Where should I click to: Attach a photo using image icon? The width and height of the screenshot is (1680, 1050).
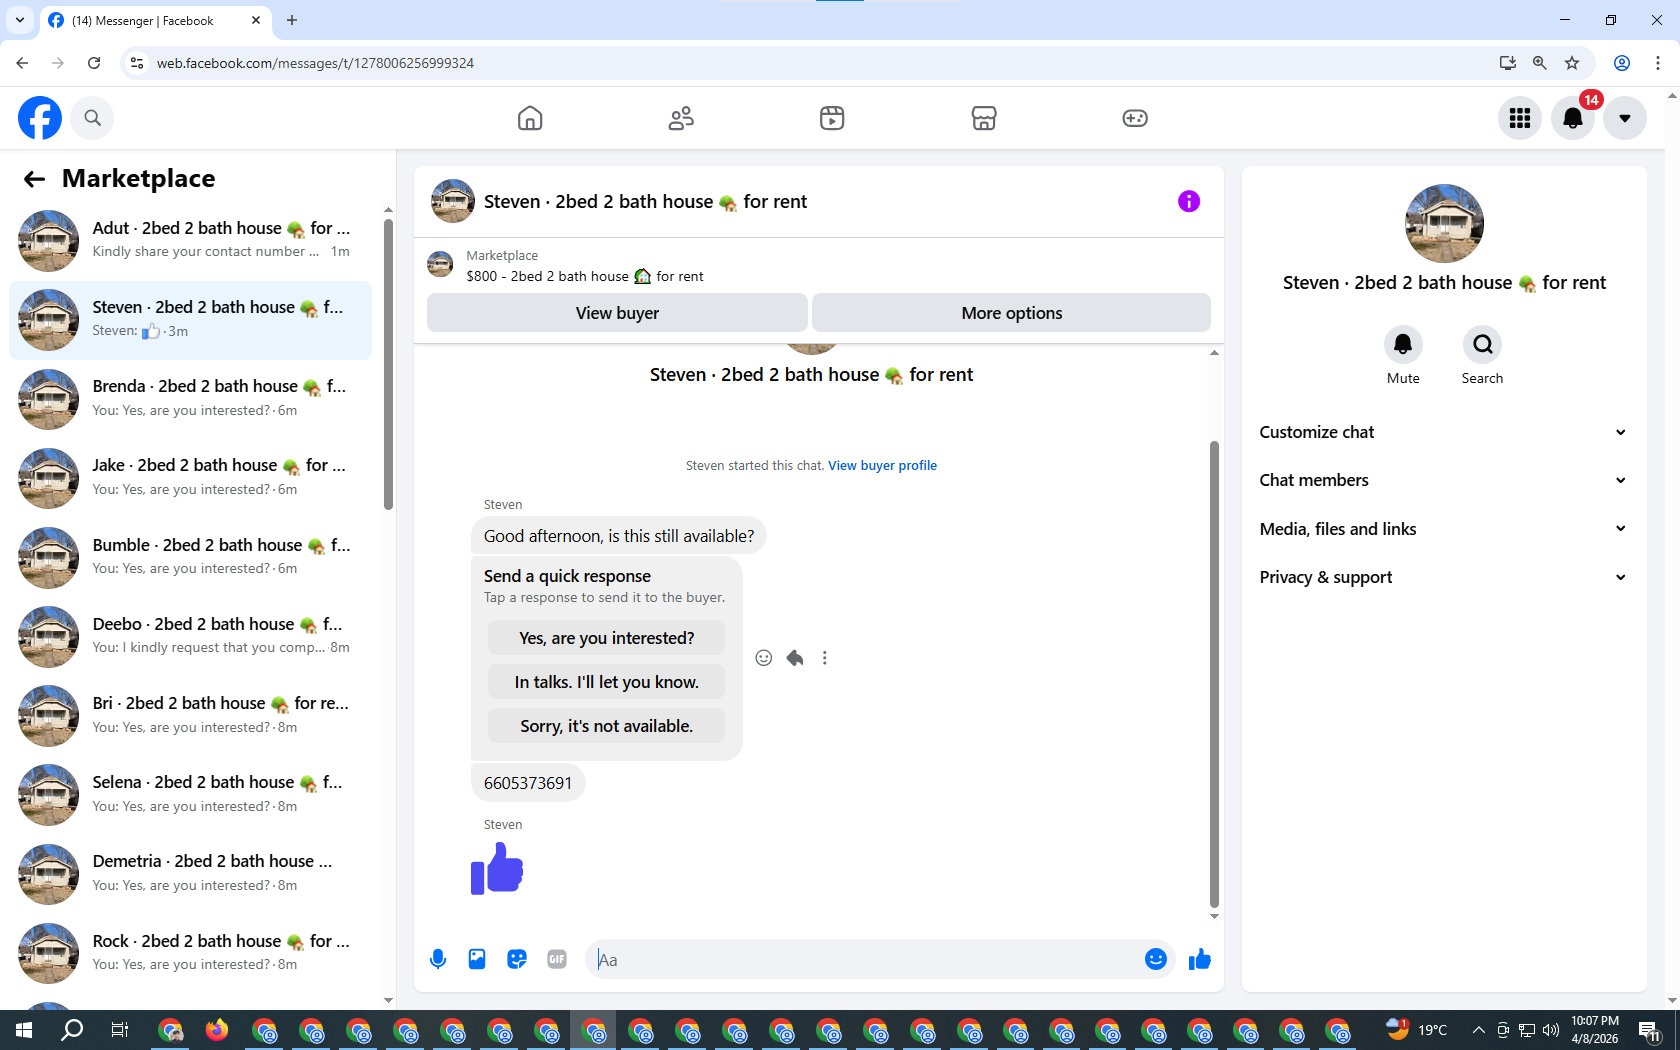pos(477,960)
